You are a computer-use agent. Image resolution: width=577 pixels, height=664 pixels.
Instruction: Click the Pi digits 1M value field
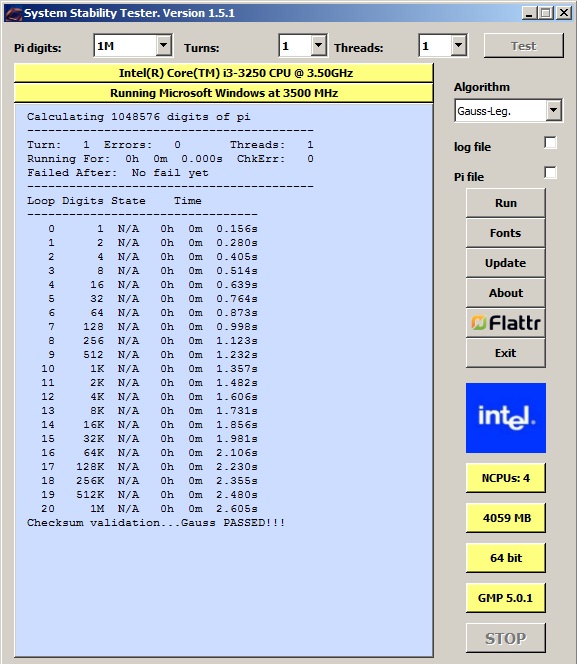(125, 45)
